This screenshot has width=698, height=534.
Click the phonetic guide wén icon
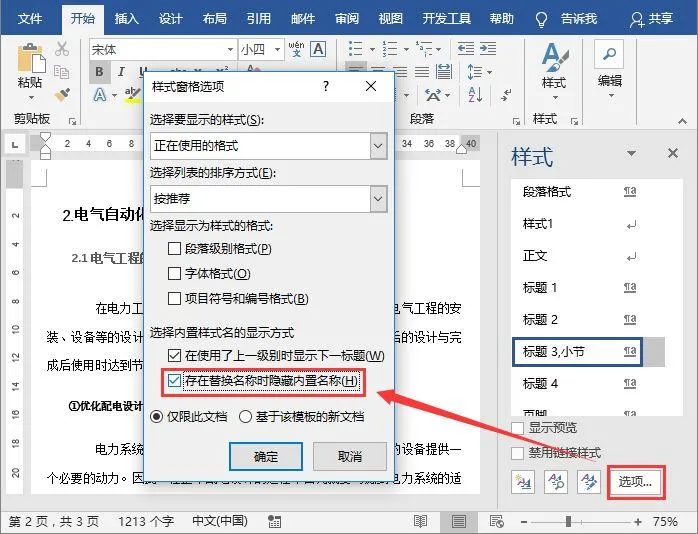click(x=296, y=49)
